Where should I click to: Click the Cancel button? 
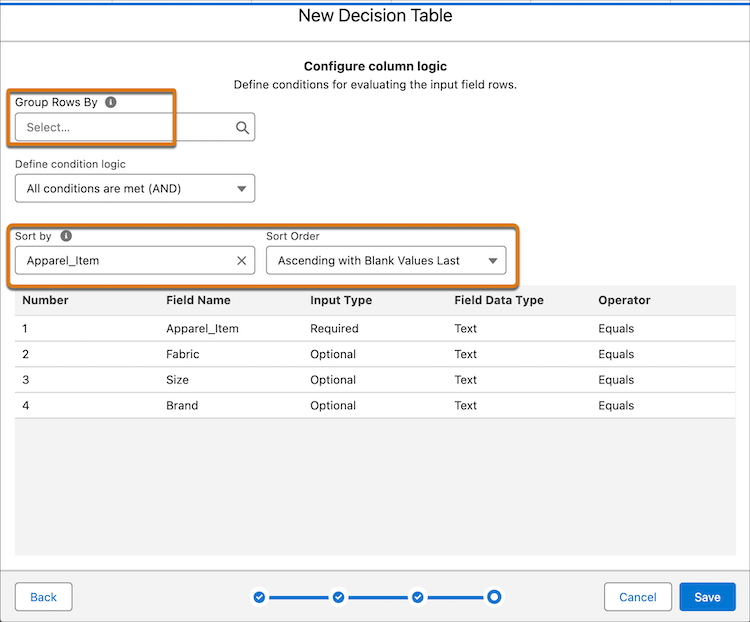click(x=637, y=597)
